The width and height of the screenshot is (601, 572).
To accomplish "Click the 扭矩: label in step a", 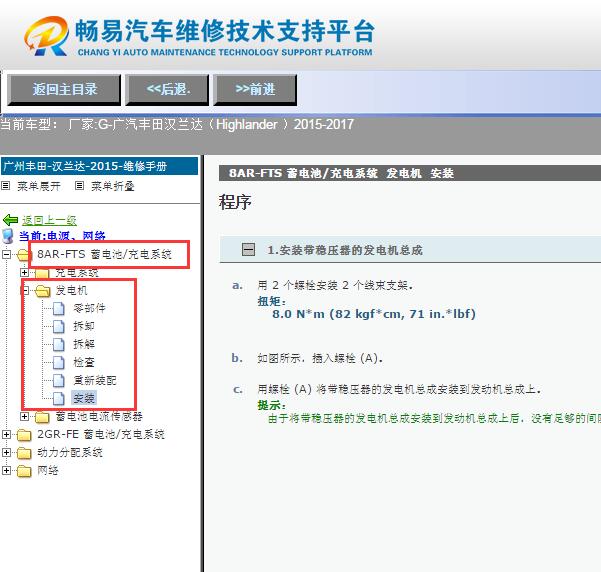I will pos(272,301).
